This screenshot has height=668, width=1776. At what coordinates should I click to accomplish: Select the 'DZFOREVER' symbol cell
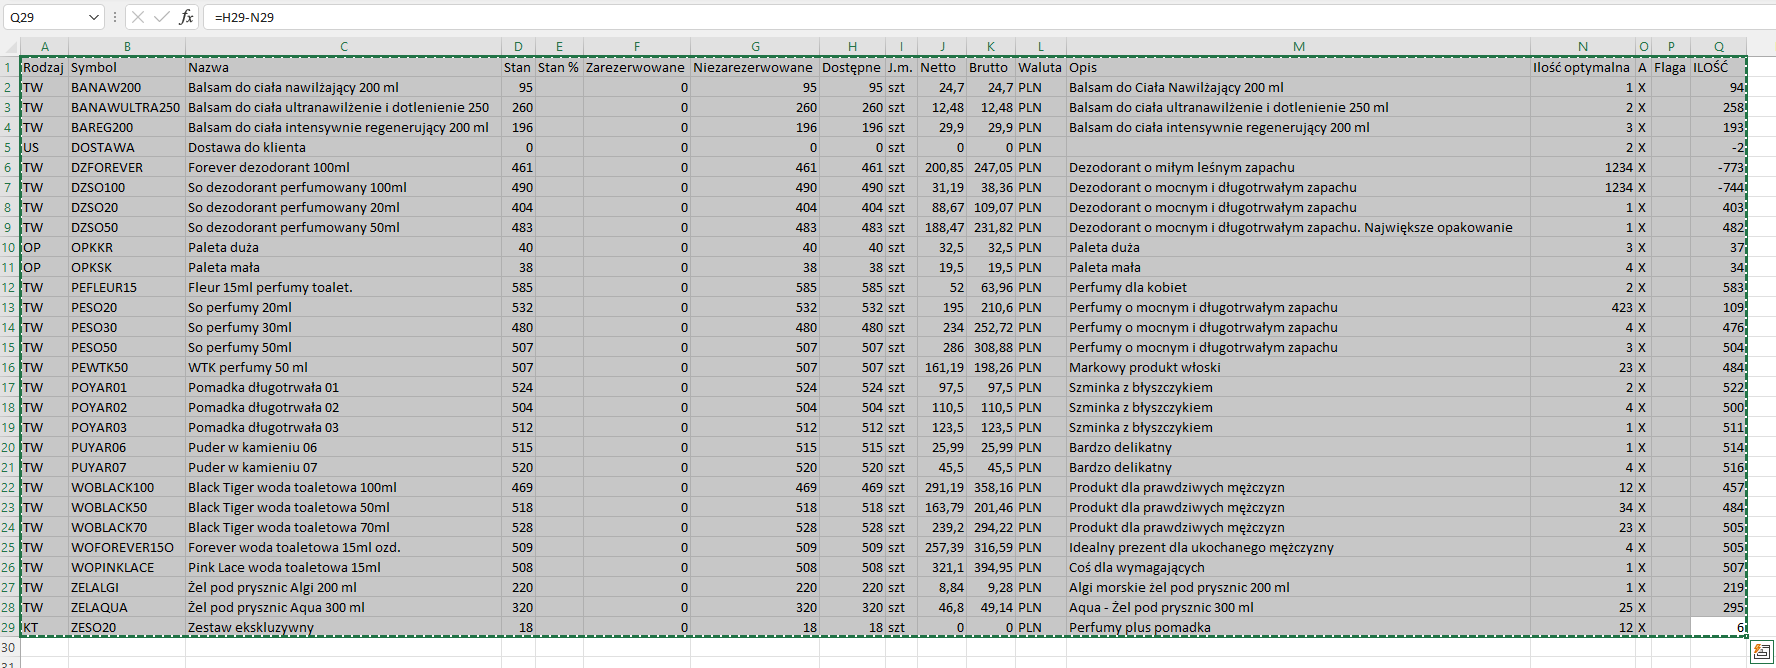(127, 167)
